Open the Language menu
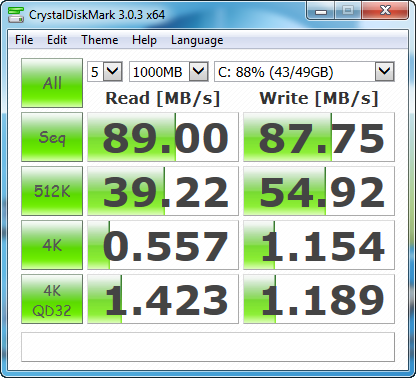The width and height of the screenshot is (416, 378). [x=197, y=40]
